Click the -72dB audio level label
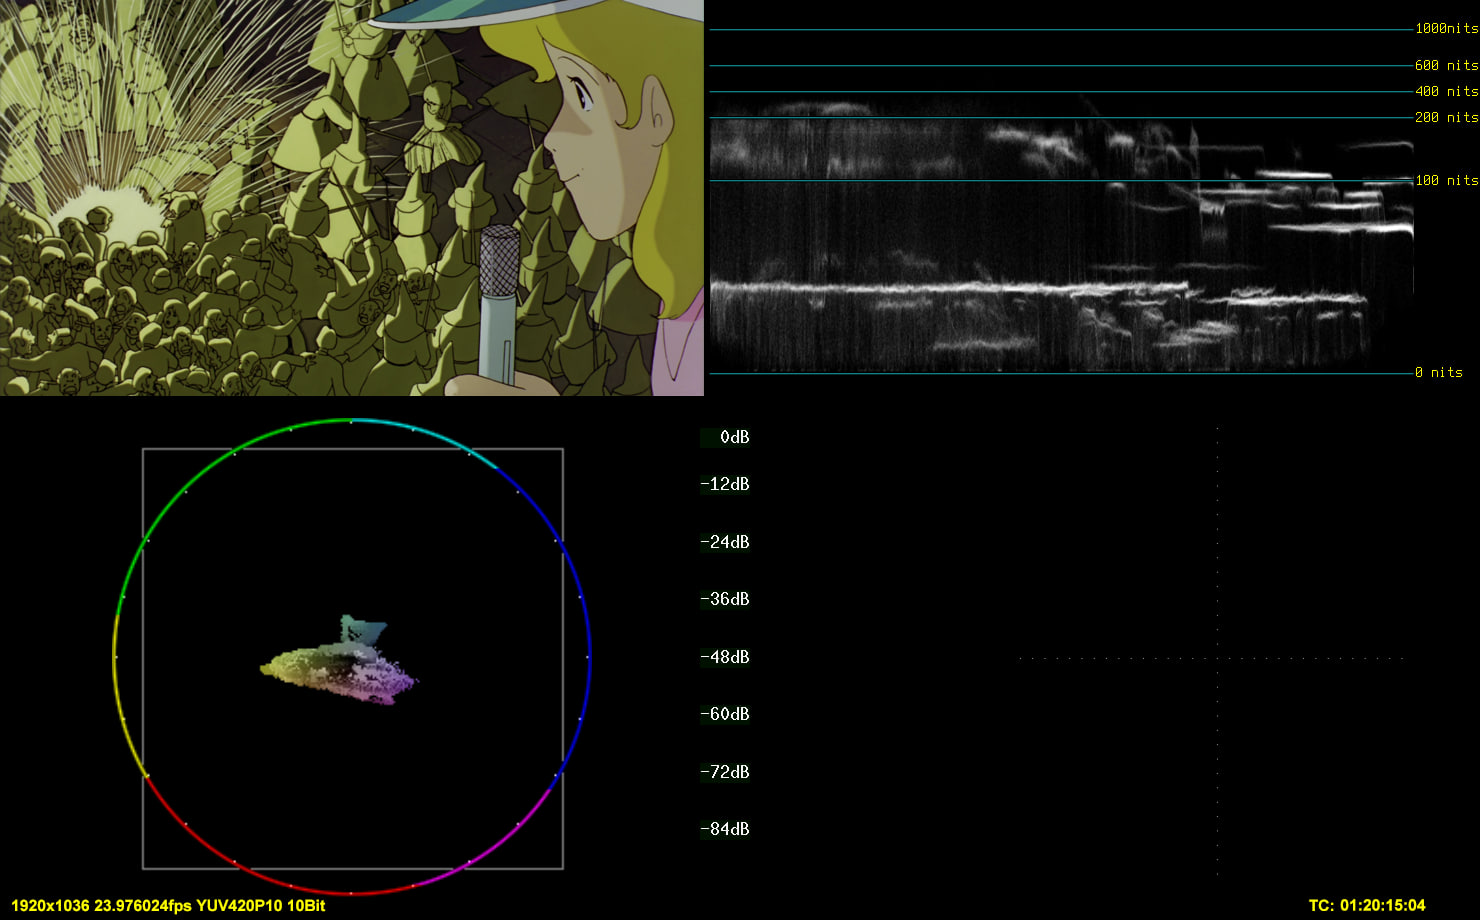 coord(725,772)
